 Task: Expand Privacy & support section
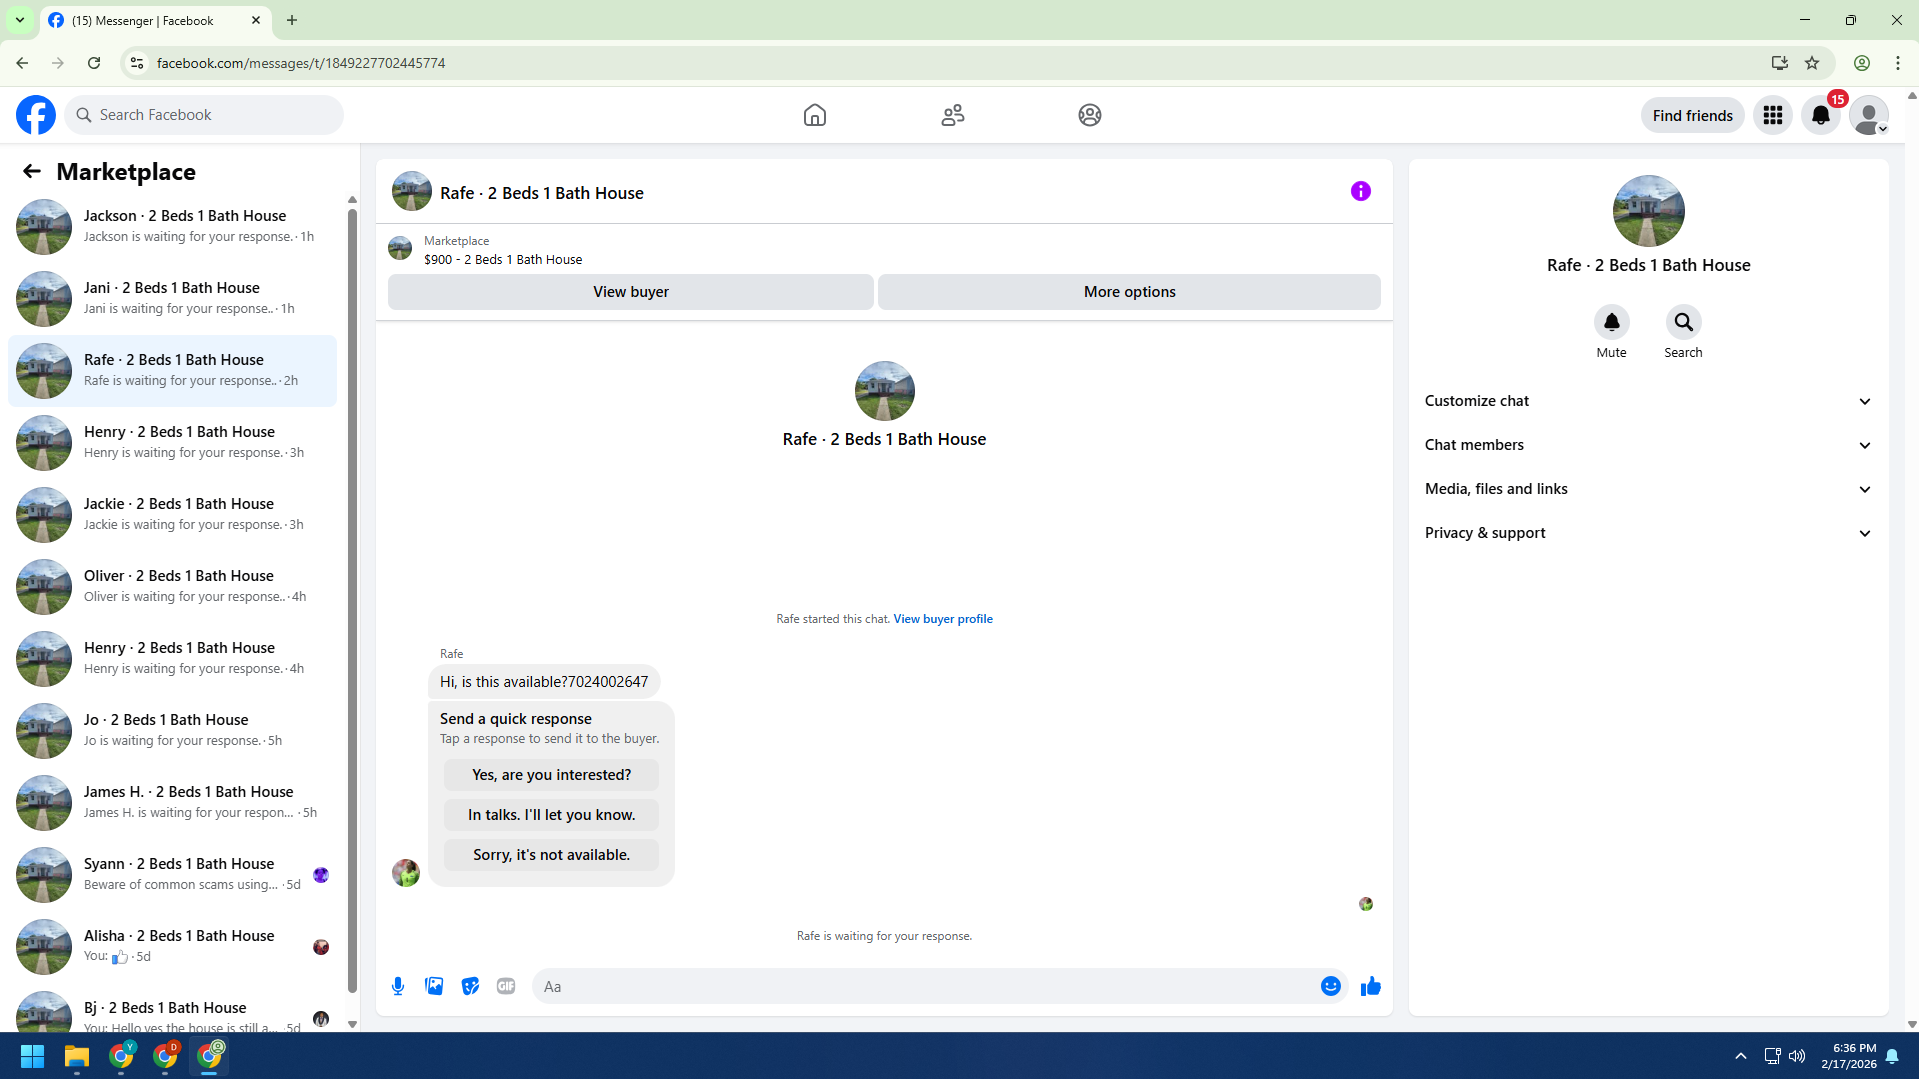(1649, 533)
